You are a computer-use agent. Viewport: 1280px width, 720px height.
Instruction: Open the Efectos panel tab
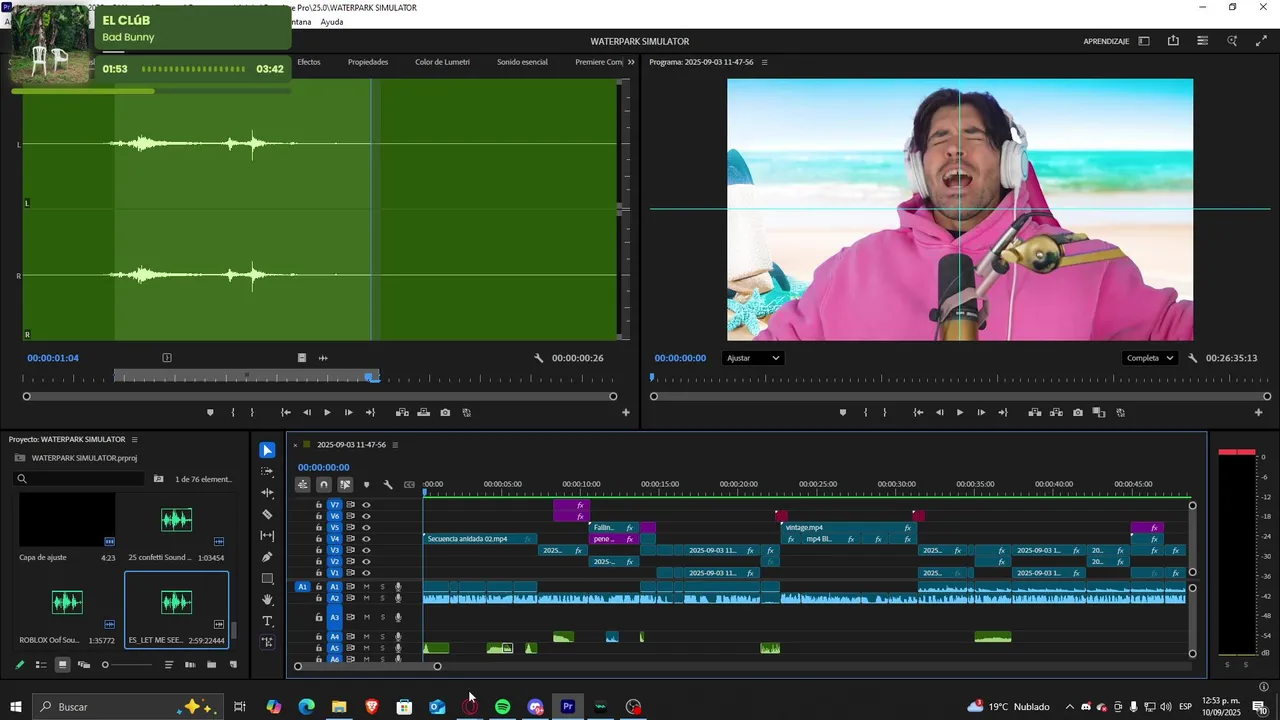(309, 62)
